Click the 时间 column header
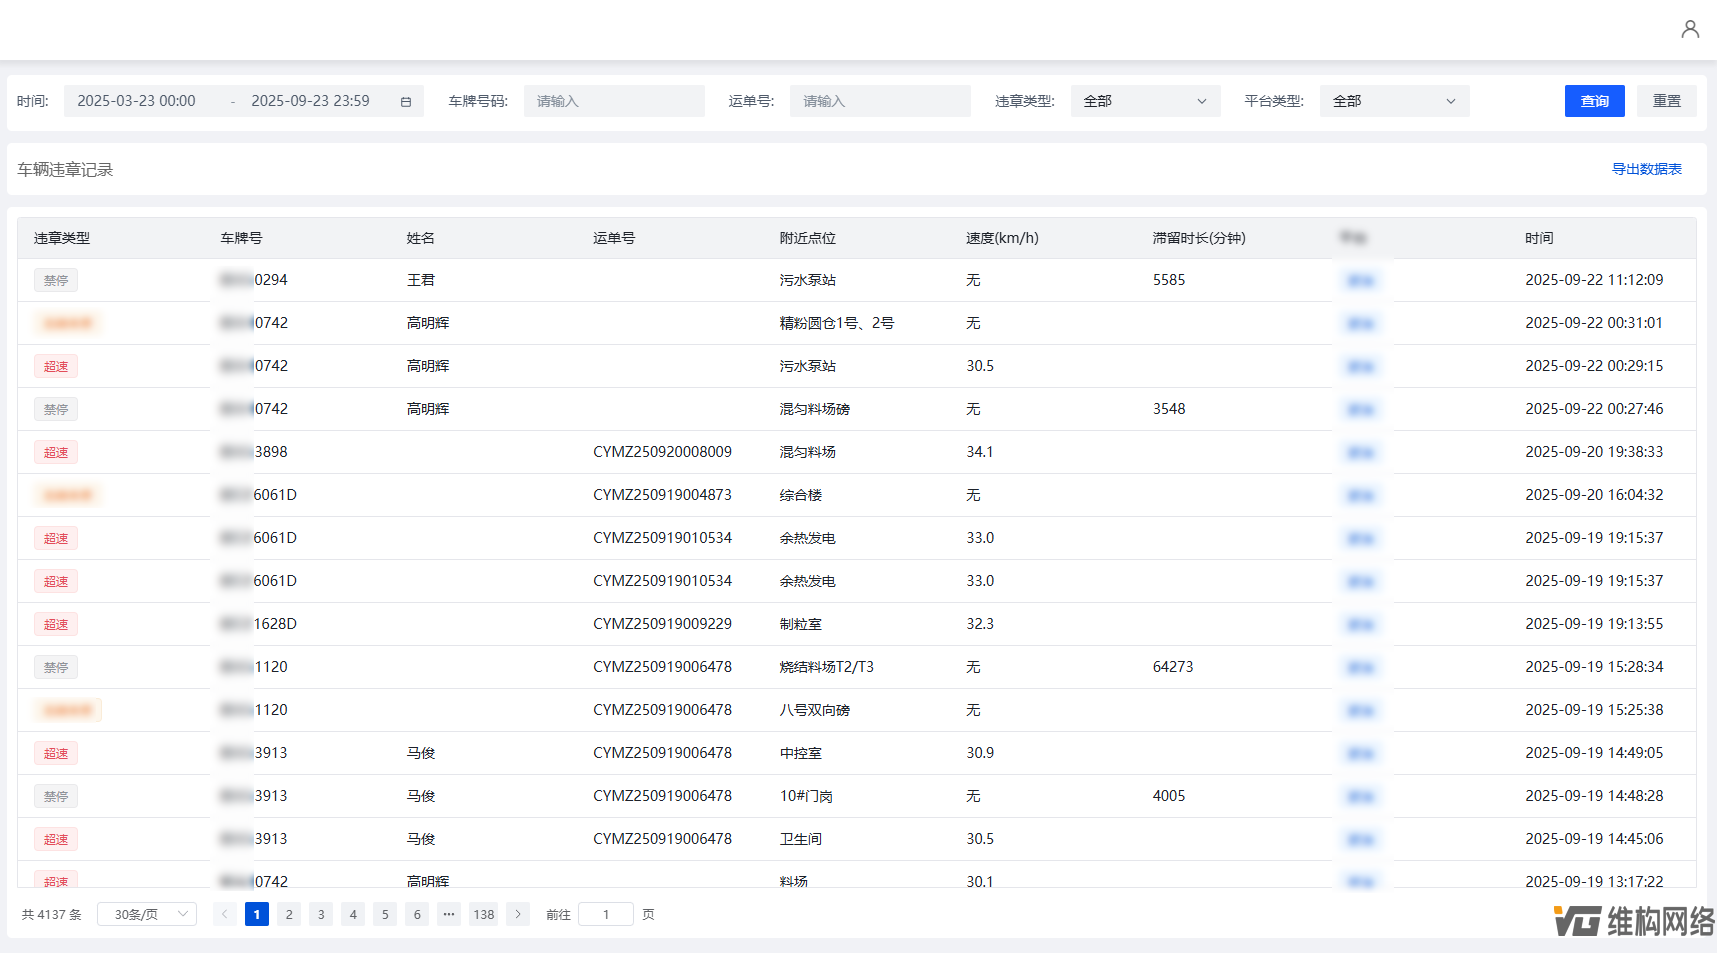Image resolution: width=1717 pixels, height=953 pixels. (x=1539, y=238)
